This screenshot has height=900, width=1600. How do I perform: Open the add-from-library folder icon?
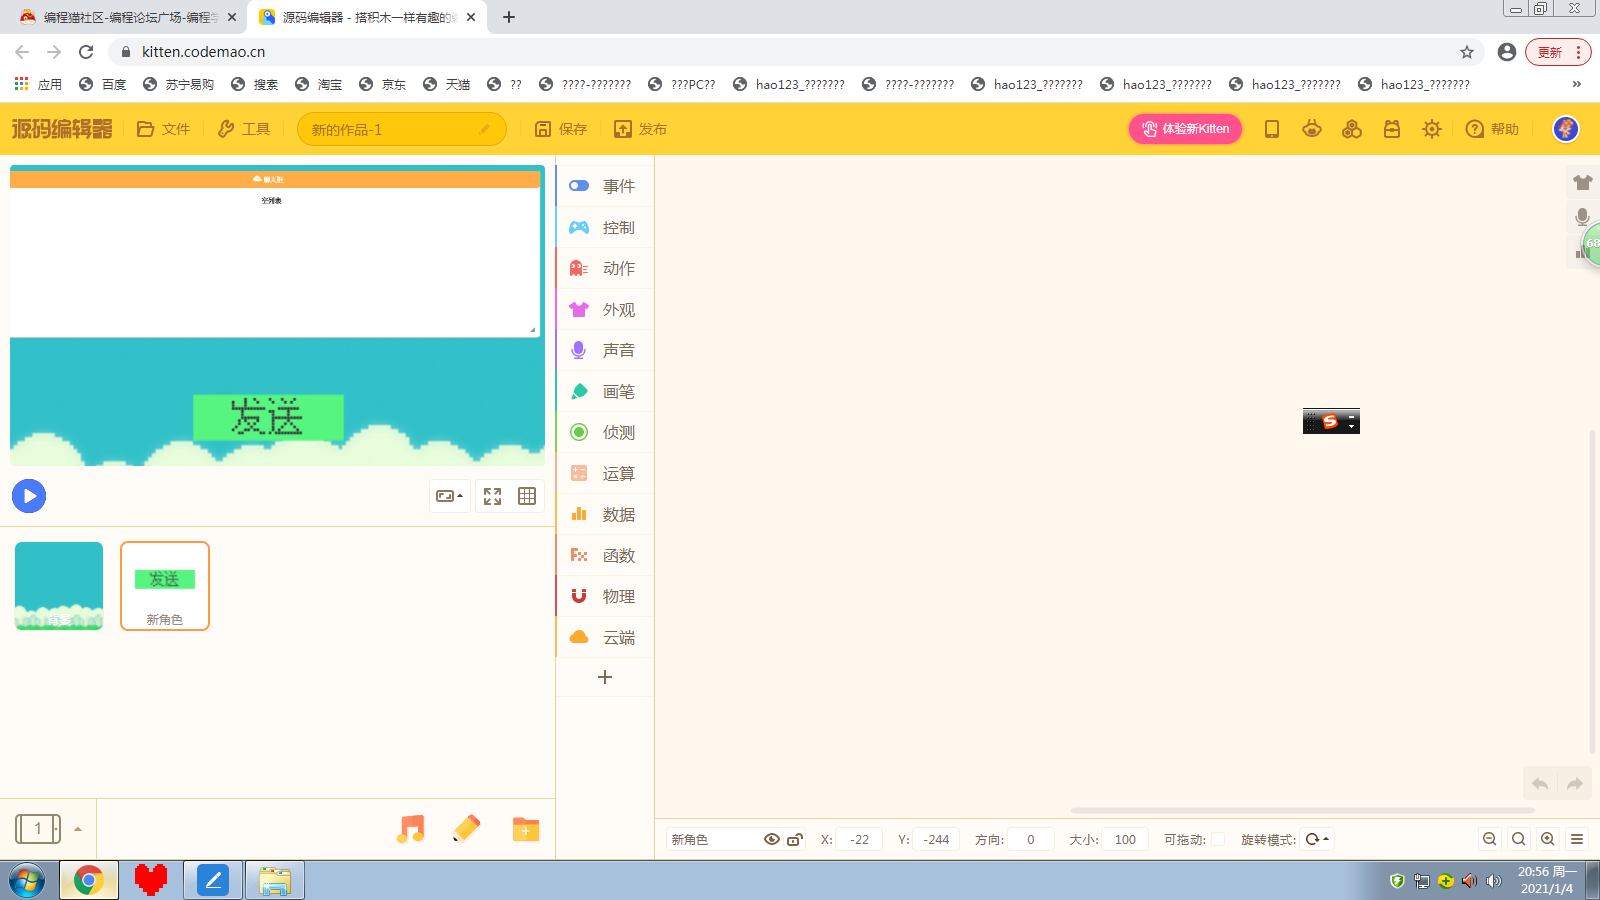coord(526,829)
